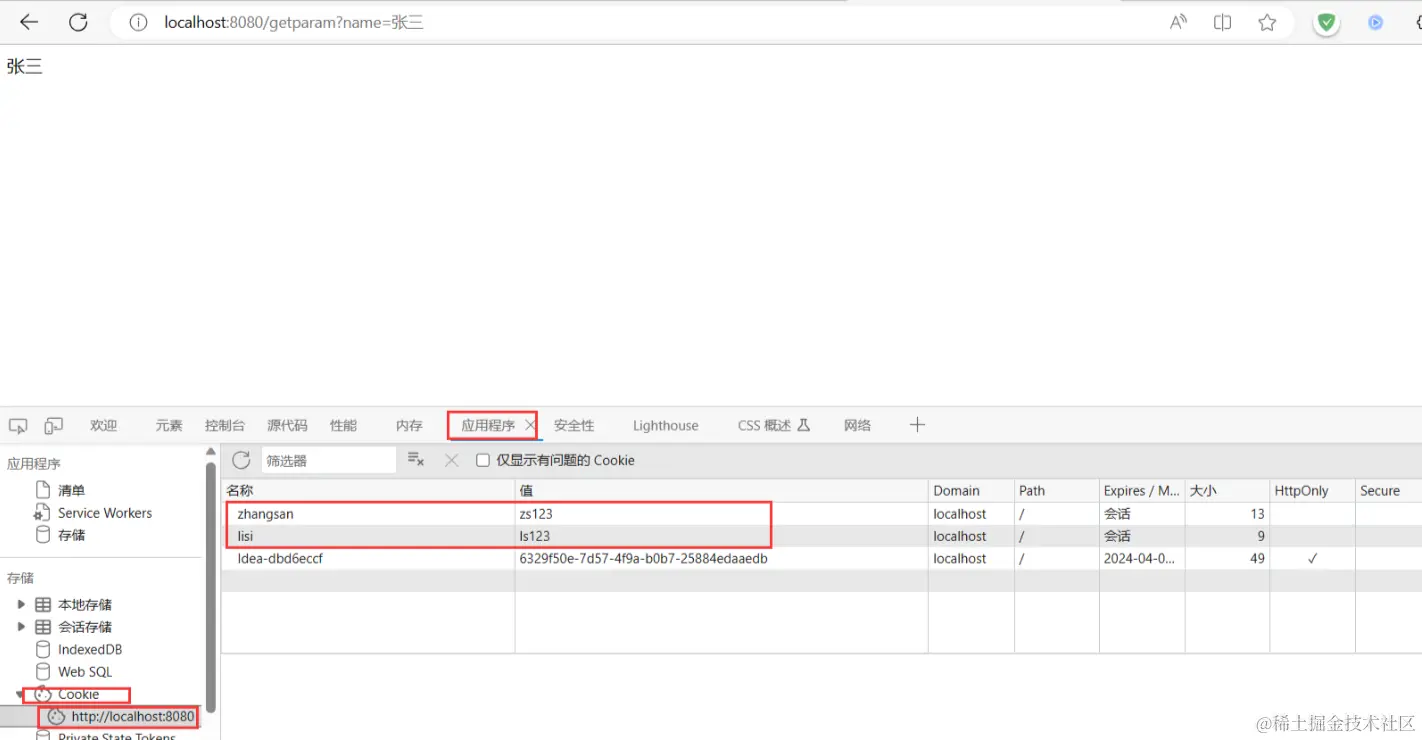1422x740 pixels.
Task: Sort by Path column header
Action: 1057,491
